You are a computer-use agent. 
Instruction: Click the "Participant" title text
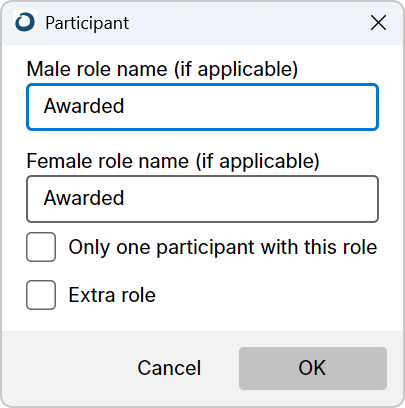[87, 23]
